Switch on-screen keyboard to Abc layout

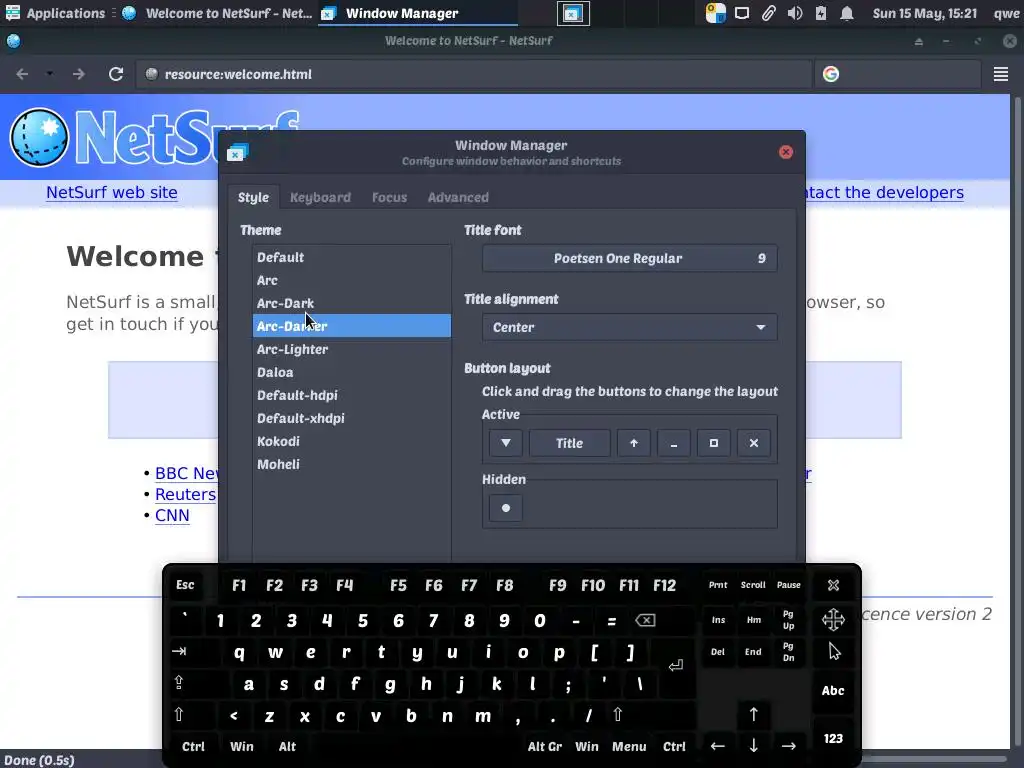click(x=833, y=690)
